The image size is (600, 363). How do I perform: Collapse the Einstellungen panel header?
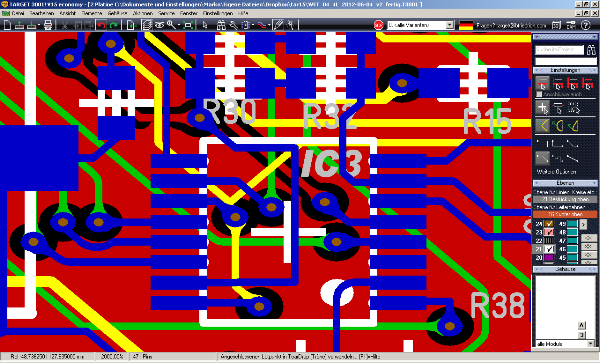[x=565, y=70]
